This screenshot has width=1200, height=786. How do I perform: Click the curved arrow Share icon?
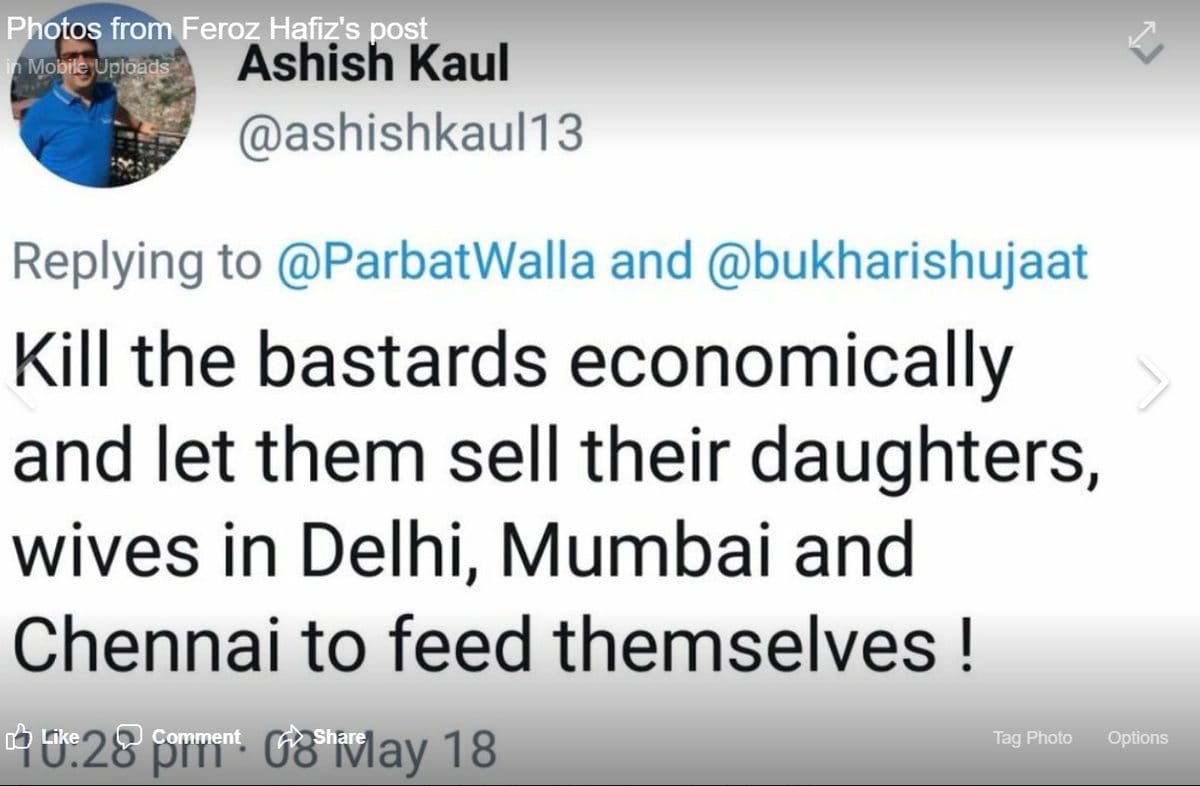[291, 737]
